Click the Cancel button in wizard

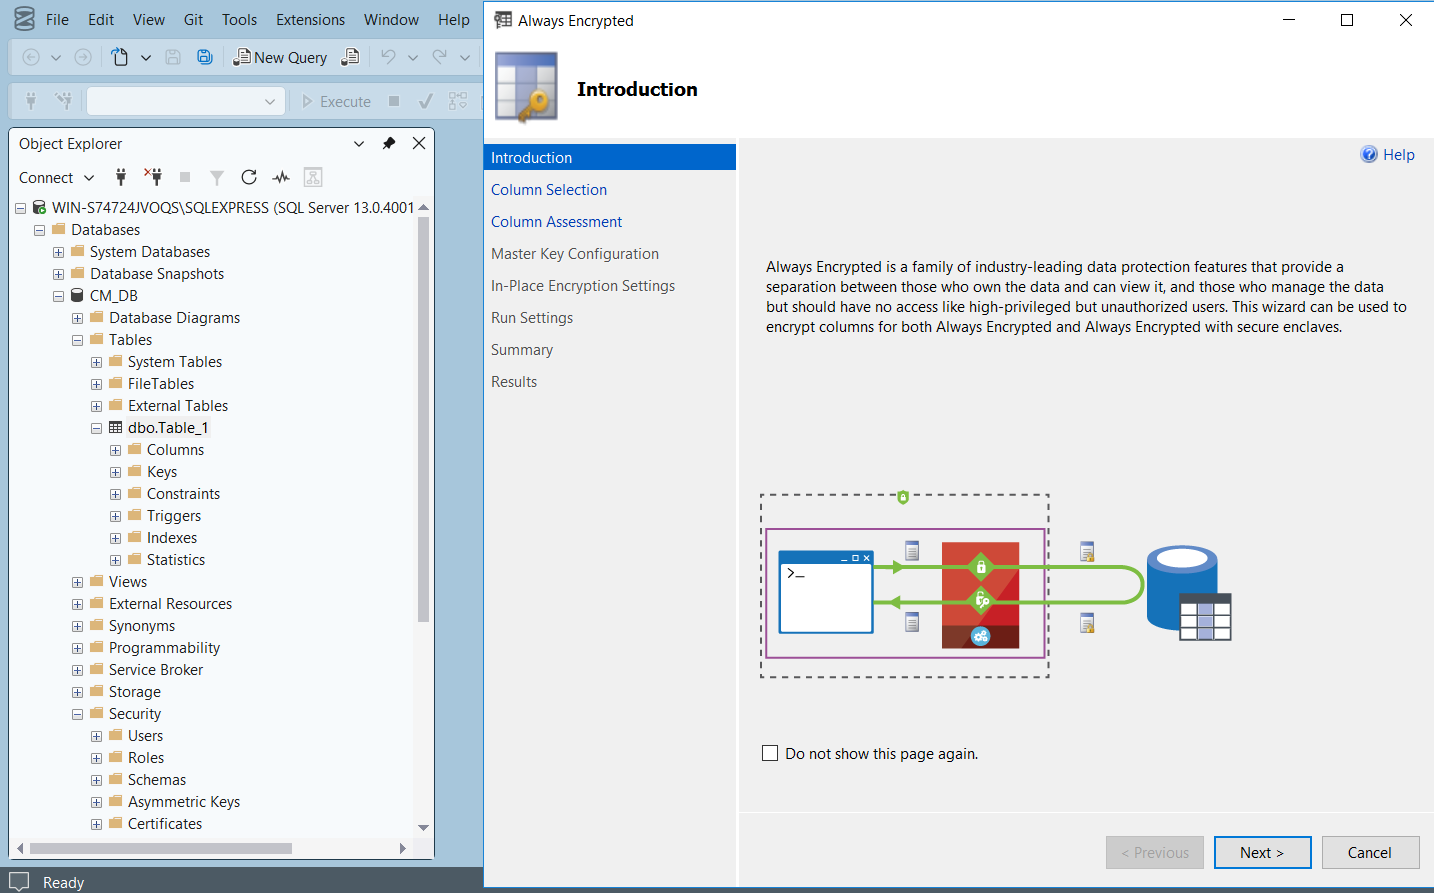[1370, 852]
